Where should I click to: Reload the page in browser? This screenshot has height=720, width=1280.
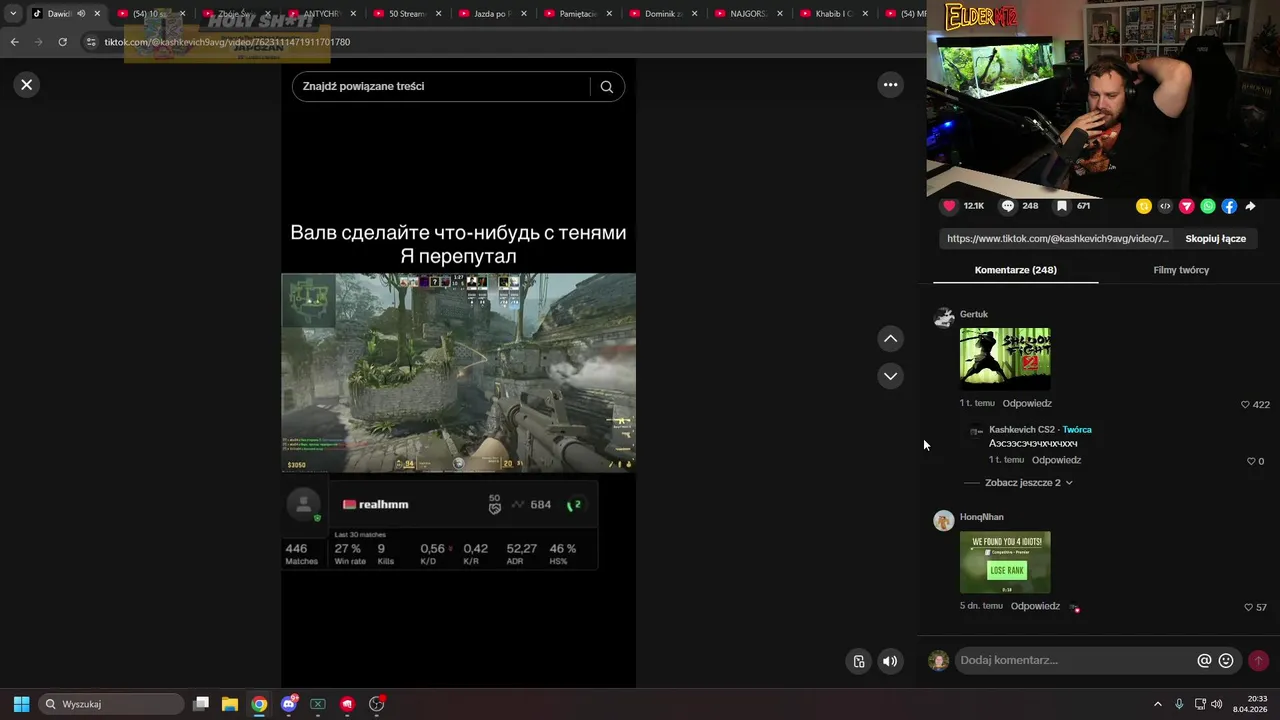(x=62, y=42)
